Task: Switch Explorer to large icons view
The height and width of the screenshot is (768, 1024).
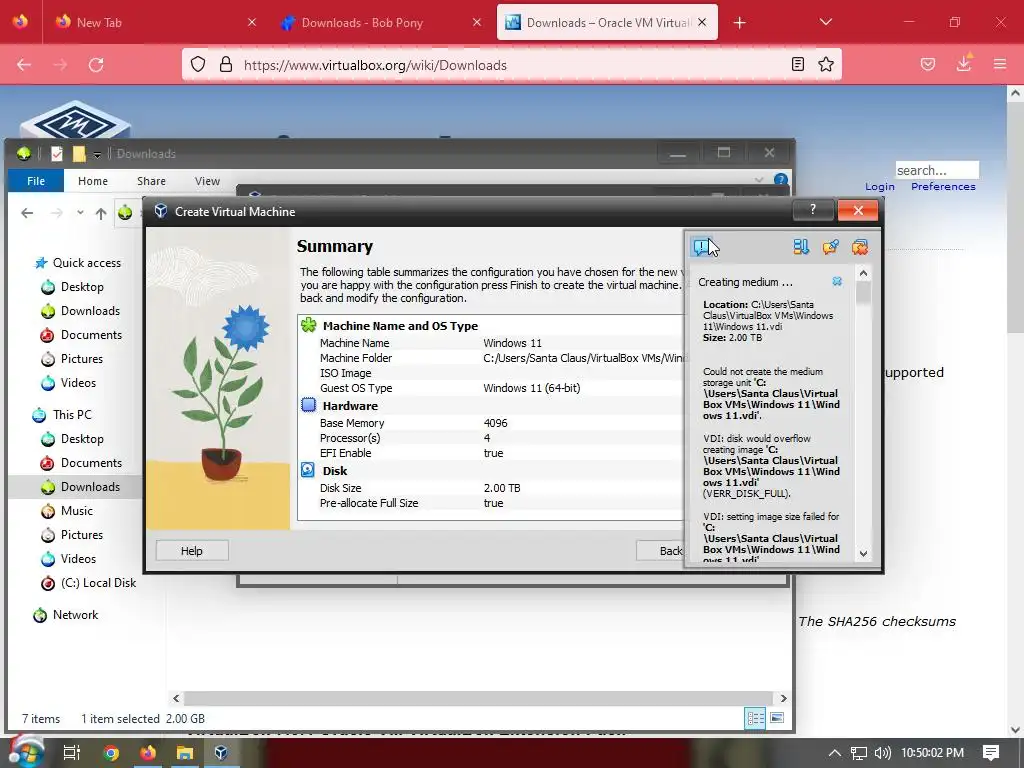Action: 777,718
